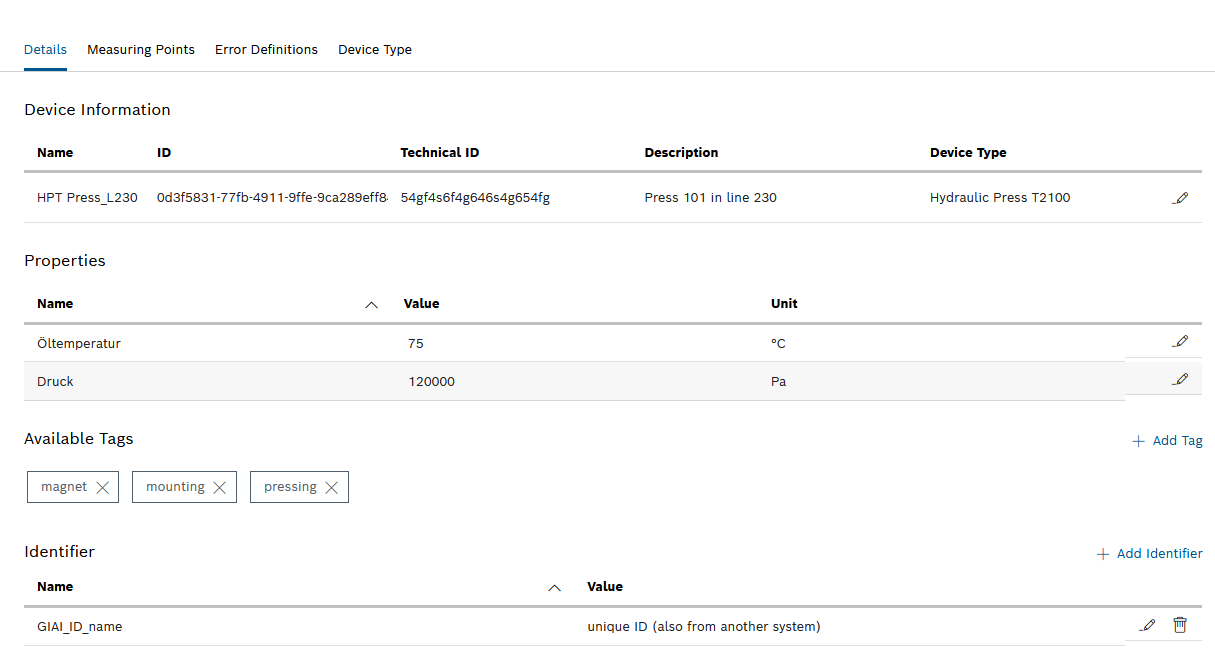Click the pencil icon for Öltemperatur property
This screenshot has height=659, width=1215.
pos(1181,341)
